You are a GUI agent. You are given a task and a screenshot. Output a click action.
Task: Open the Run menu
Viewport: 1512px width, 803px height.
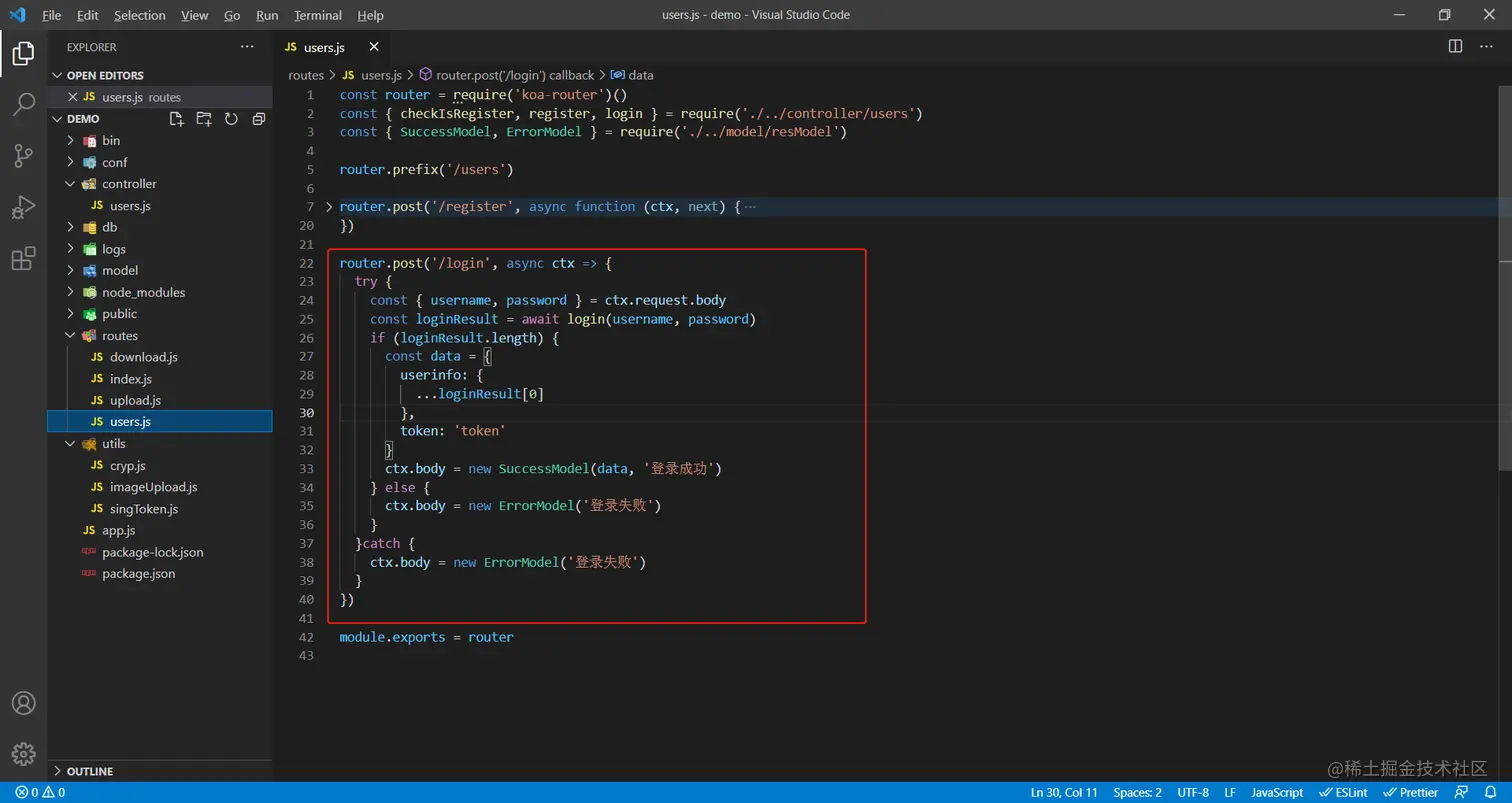pos(267,15)
